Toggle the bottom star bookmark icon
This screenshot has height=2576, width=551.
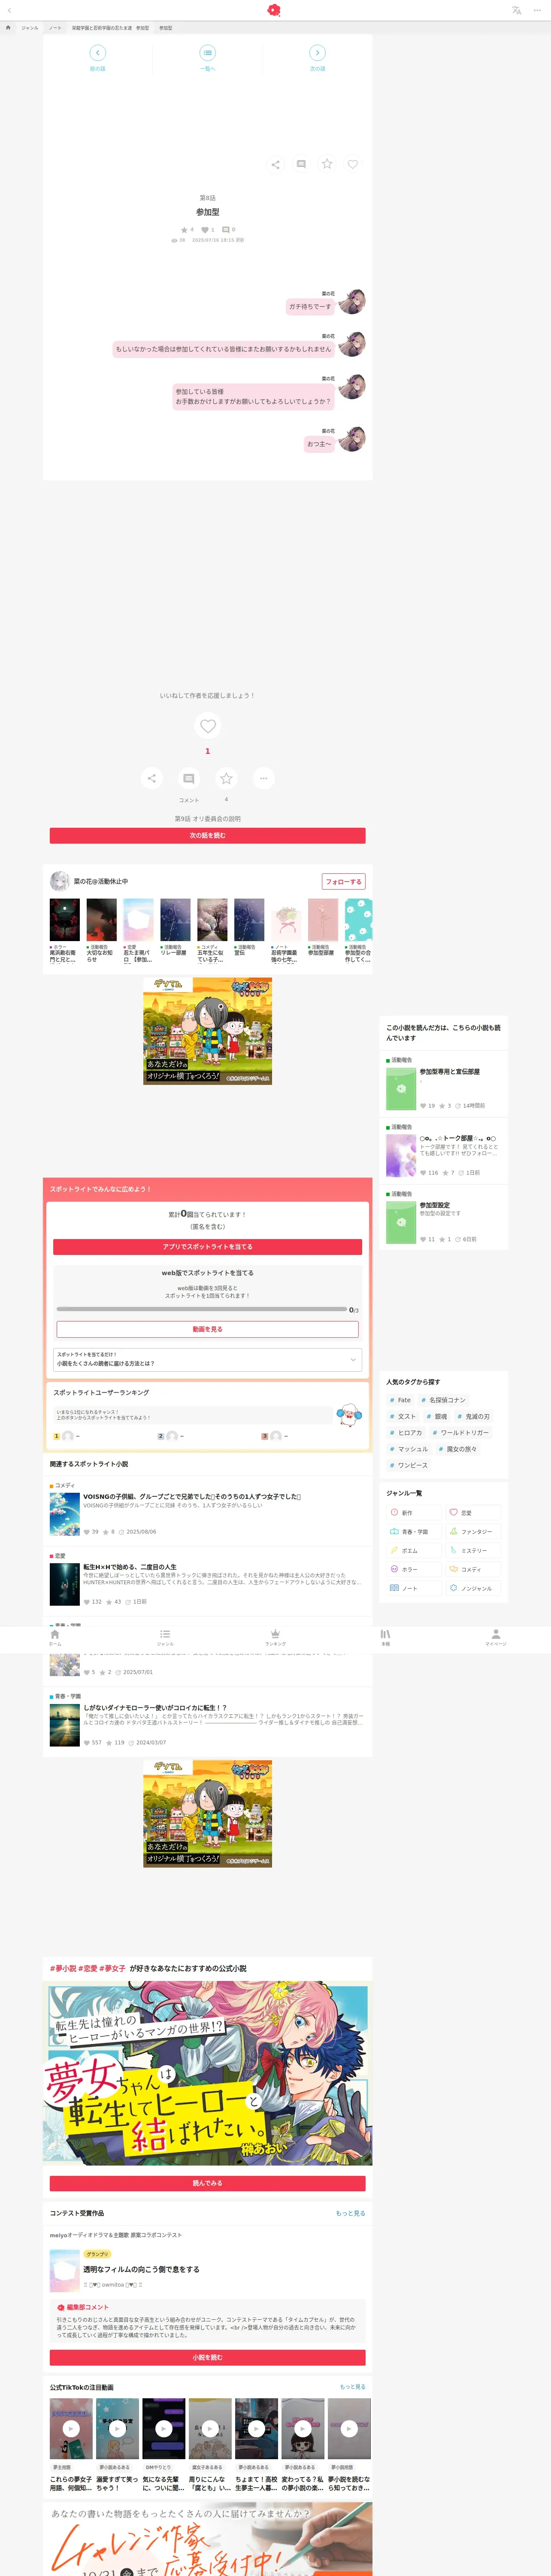pos(227,778)
